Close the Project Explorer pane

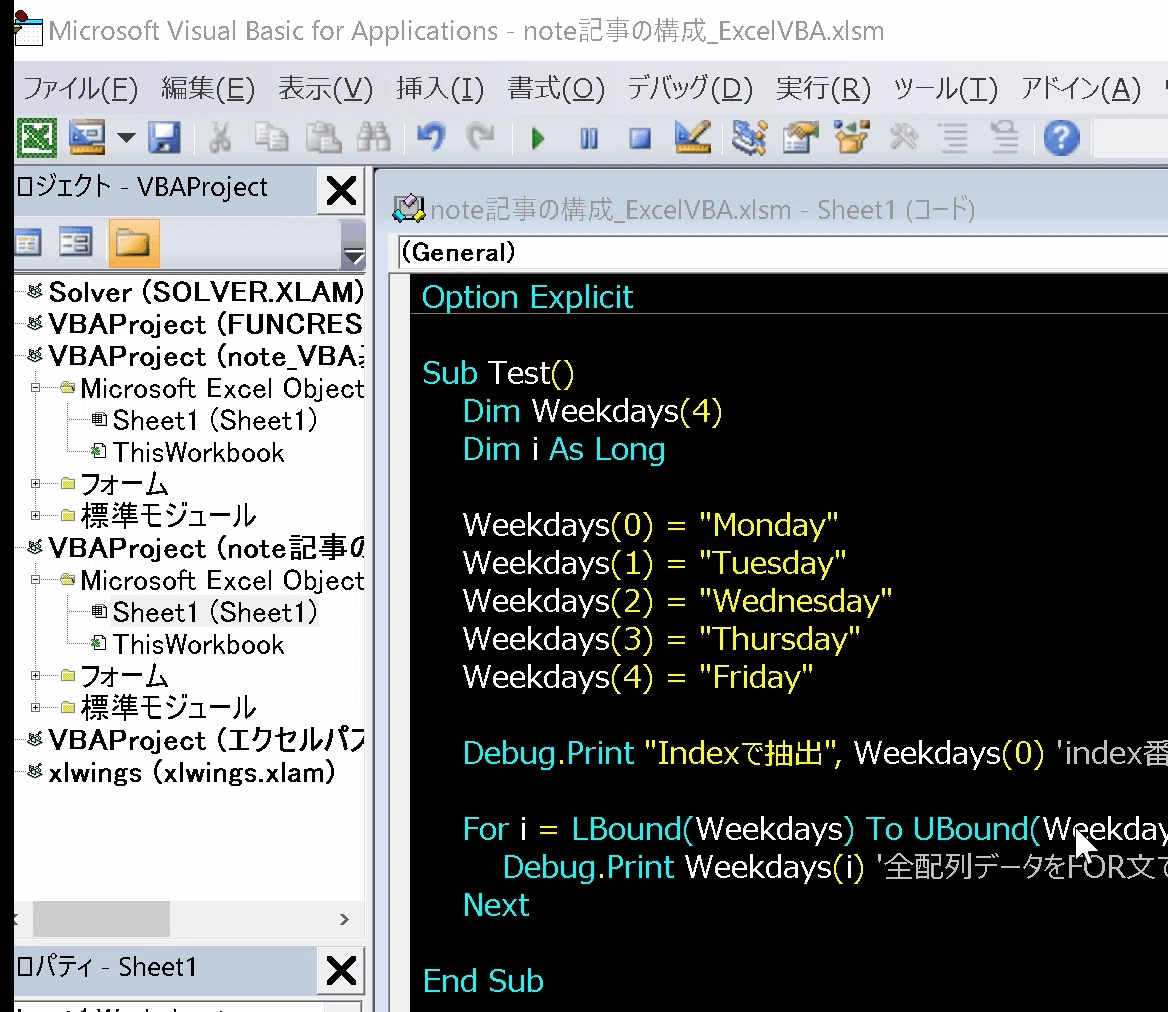pos(341,191)
